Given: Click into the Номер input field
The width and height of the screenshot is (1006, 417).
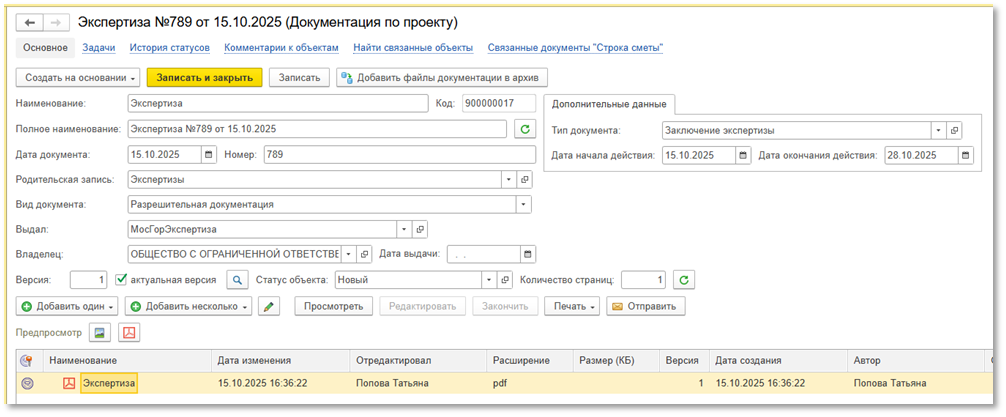Looking at the screenshot, I should pos(395,154).
